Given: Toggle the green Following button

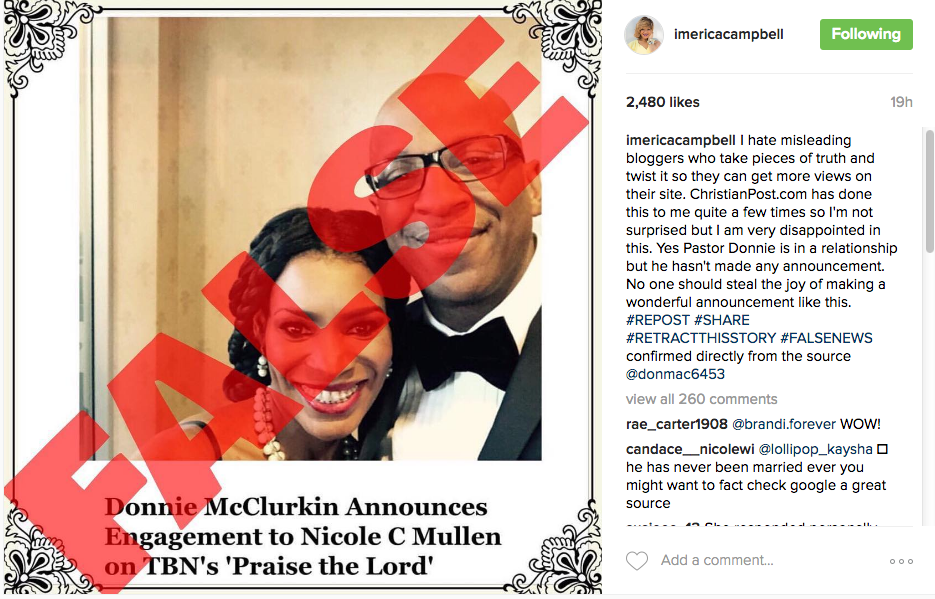Looking at the screenshot, I should coord(866,34).
